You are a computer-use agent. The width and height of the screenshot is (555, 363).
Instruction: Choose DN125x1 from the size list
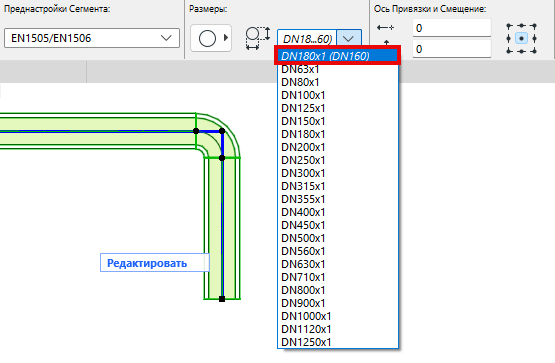(338, 108)
